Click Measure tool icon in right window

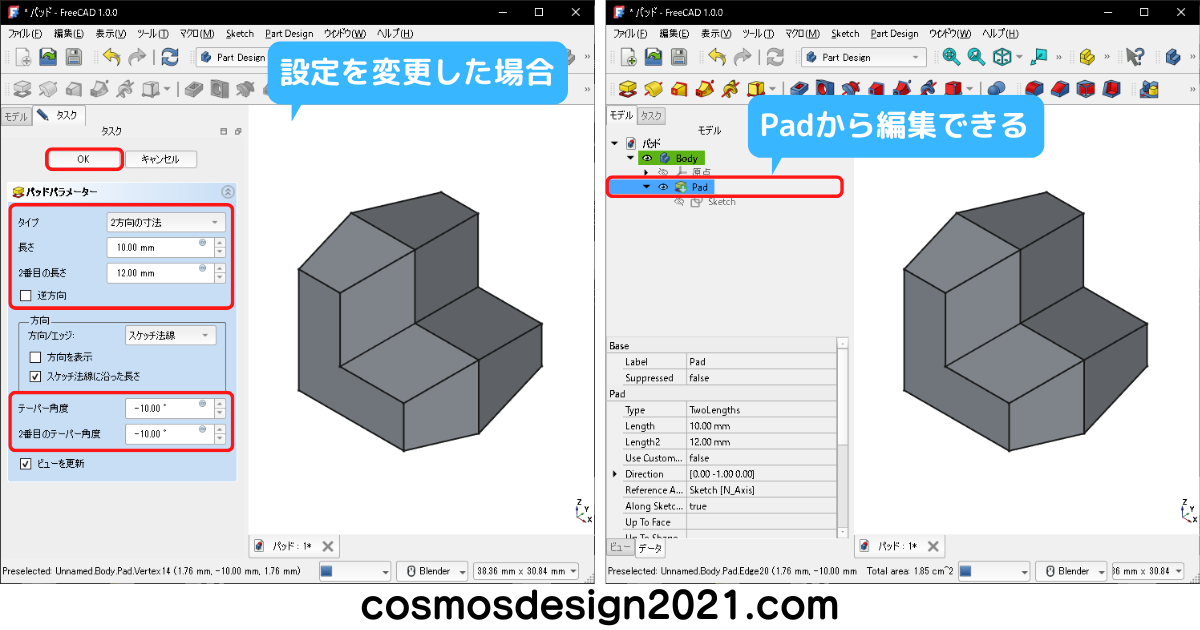(1040, 58)
